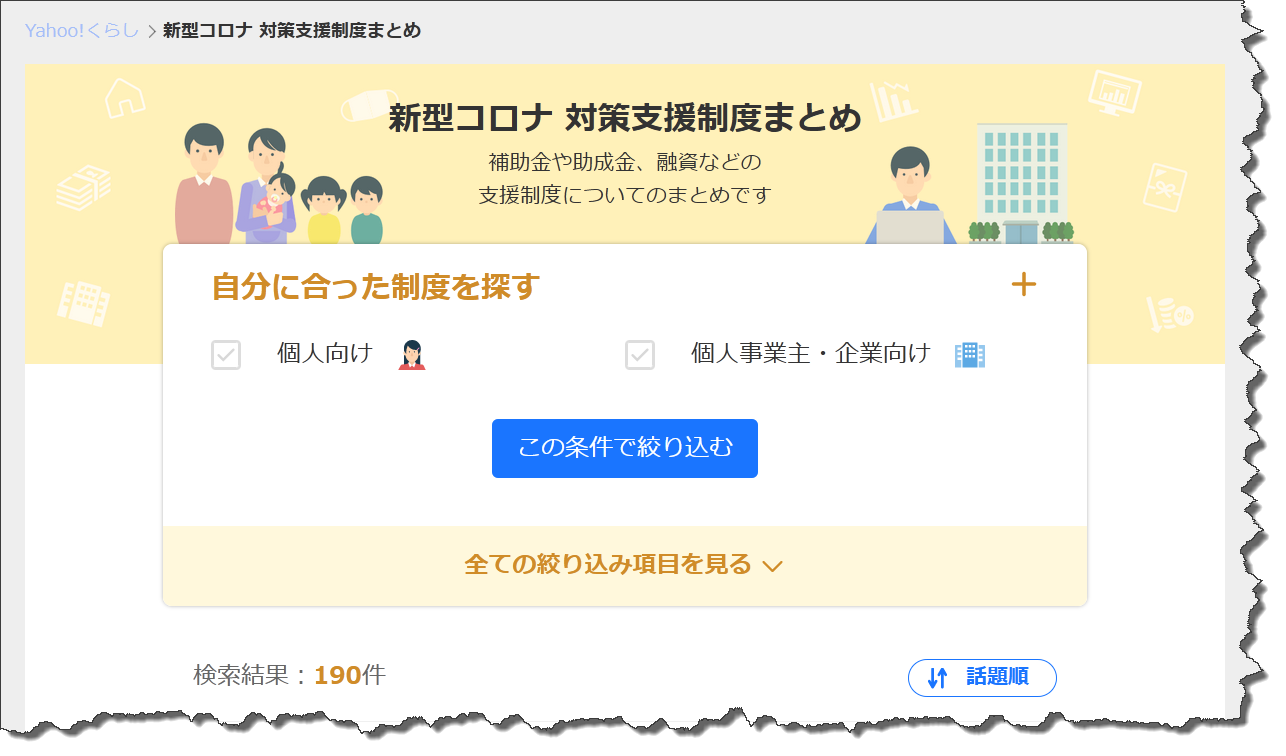Open the 話題順 sort dropdown

(982, 678)
